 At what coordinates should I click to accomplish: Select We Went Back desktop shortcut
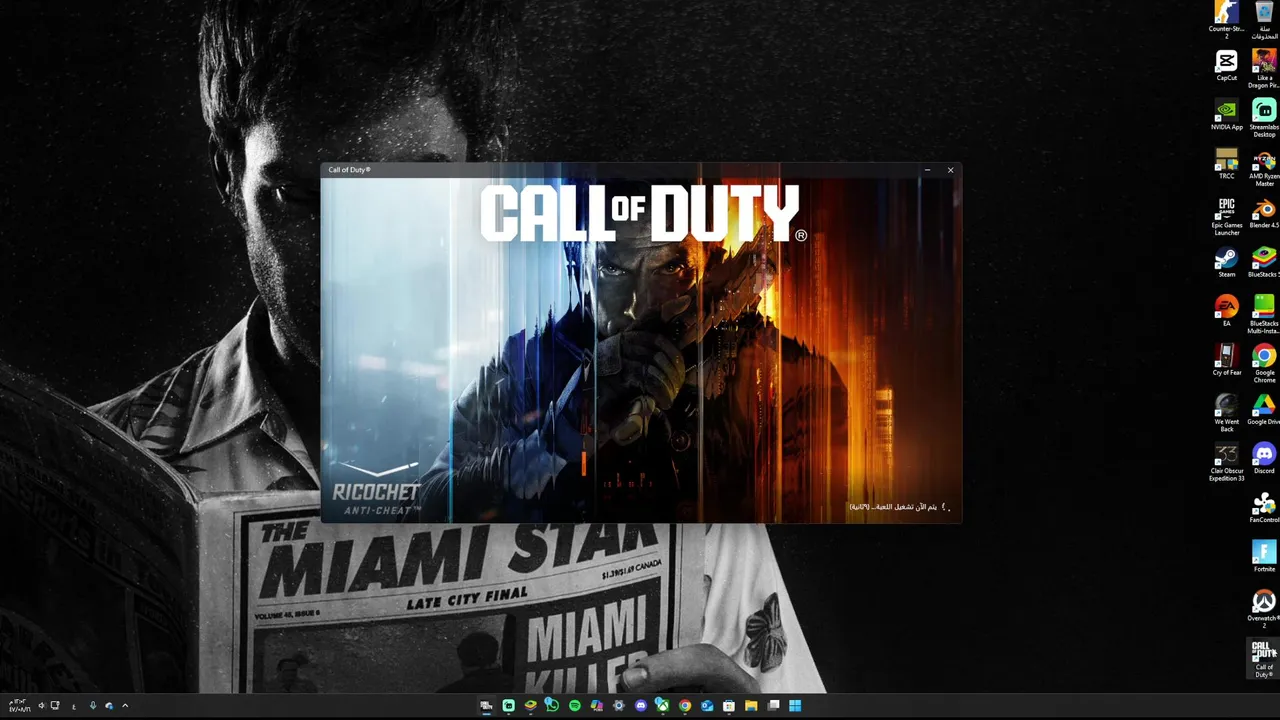pos(1227,412)
